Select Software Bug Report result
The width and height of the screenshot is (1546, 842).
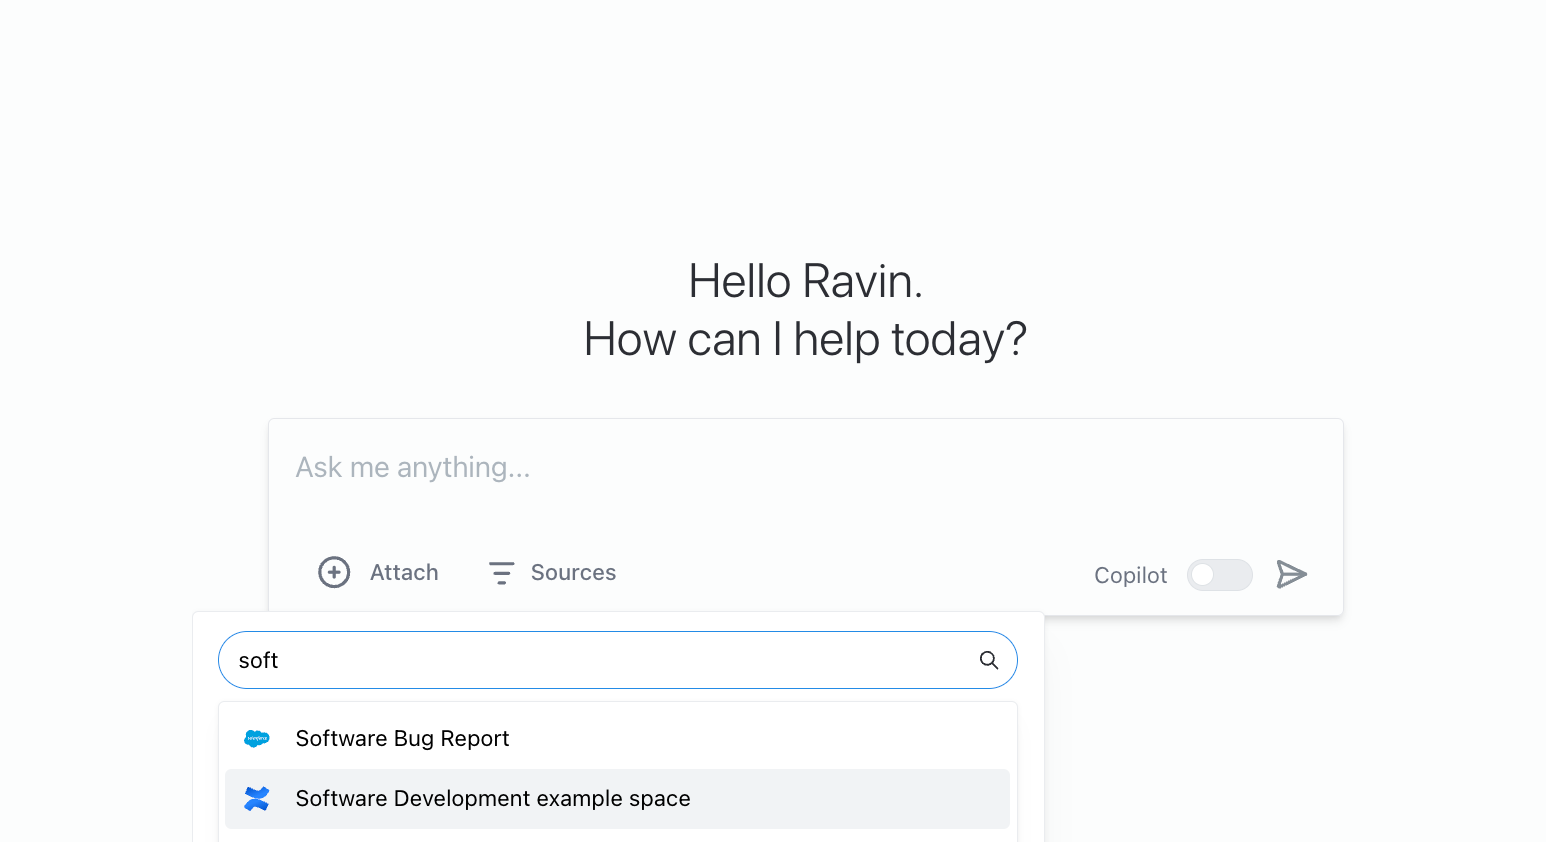click(402, 739)
